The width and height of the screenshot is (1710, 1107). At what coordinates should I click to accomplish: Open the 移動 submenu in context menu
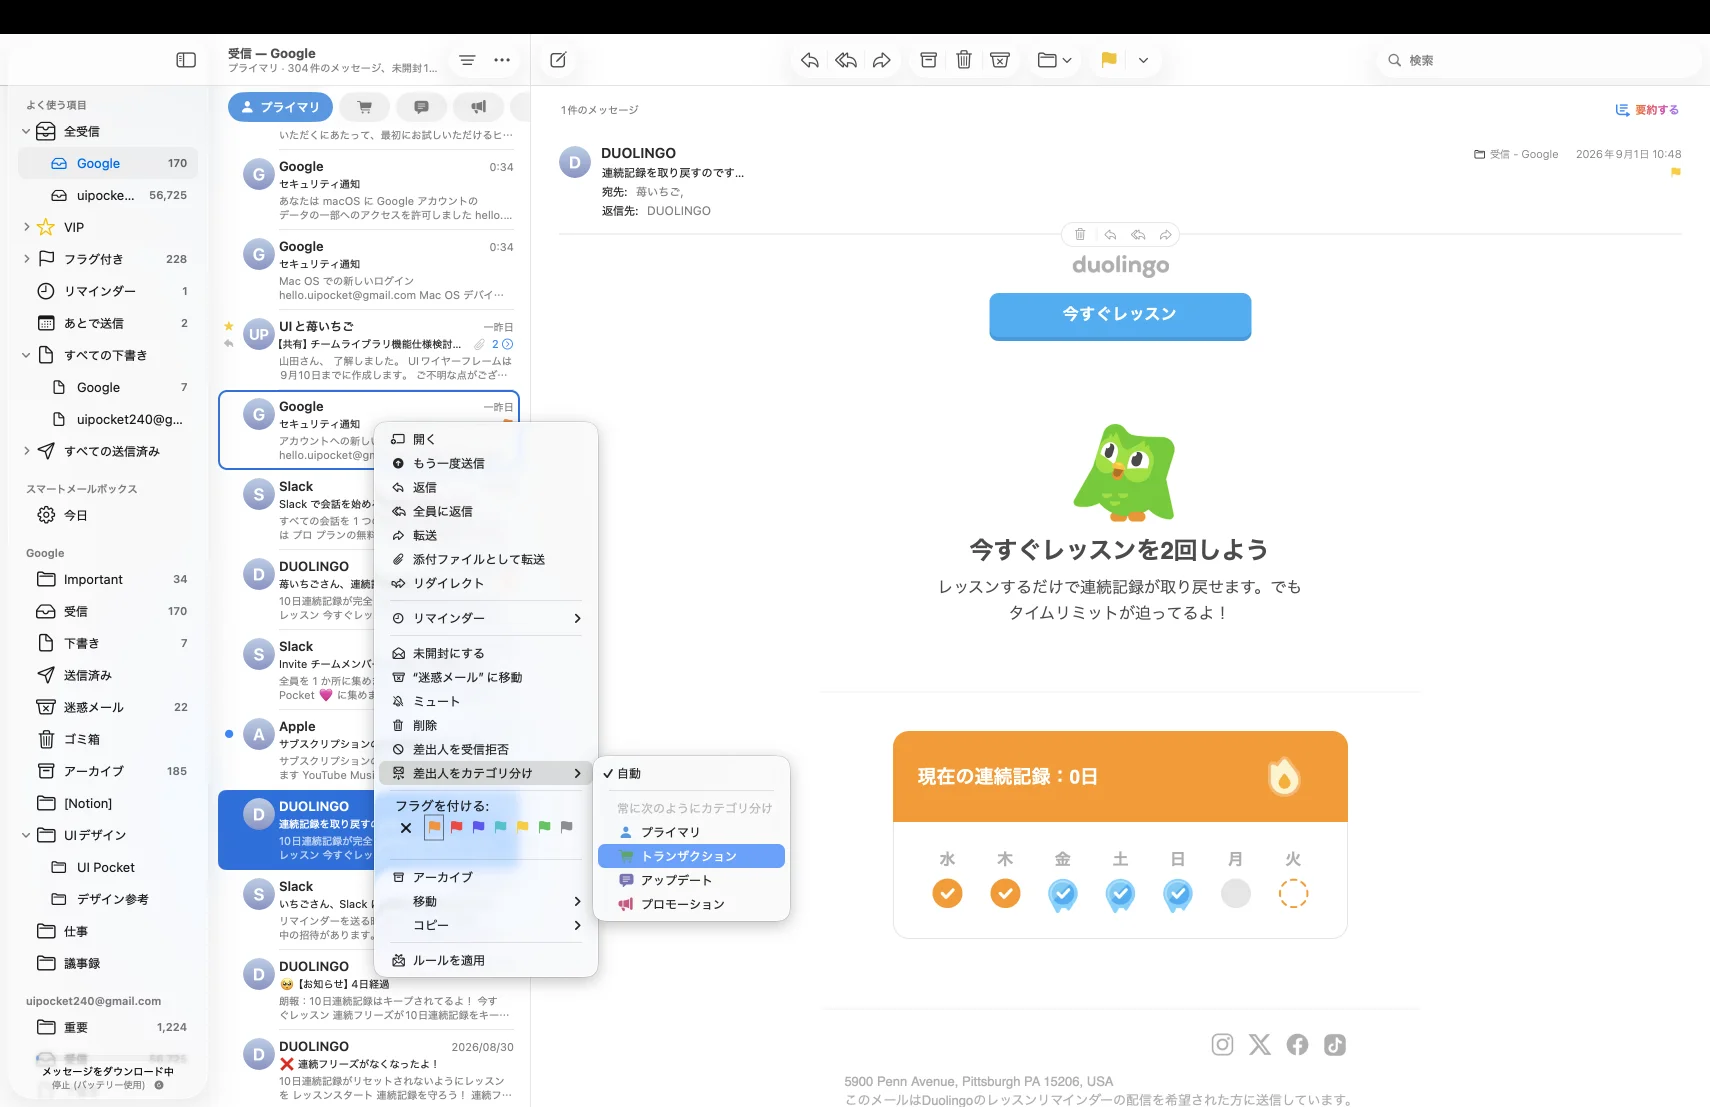(x=486, y=901)
